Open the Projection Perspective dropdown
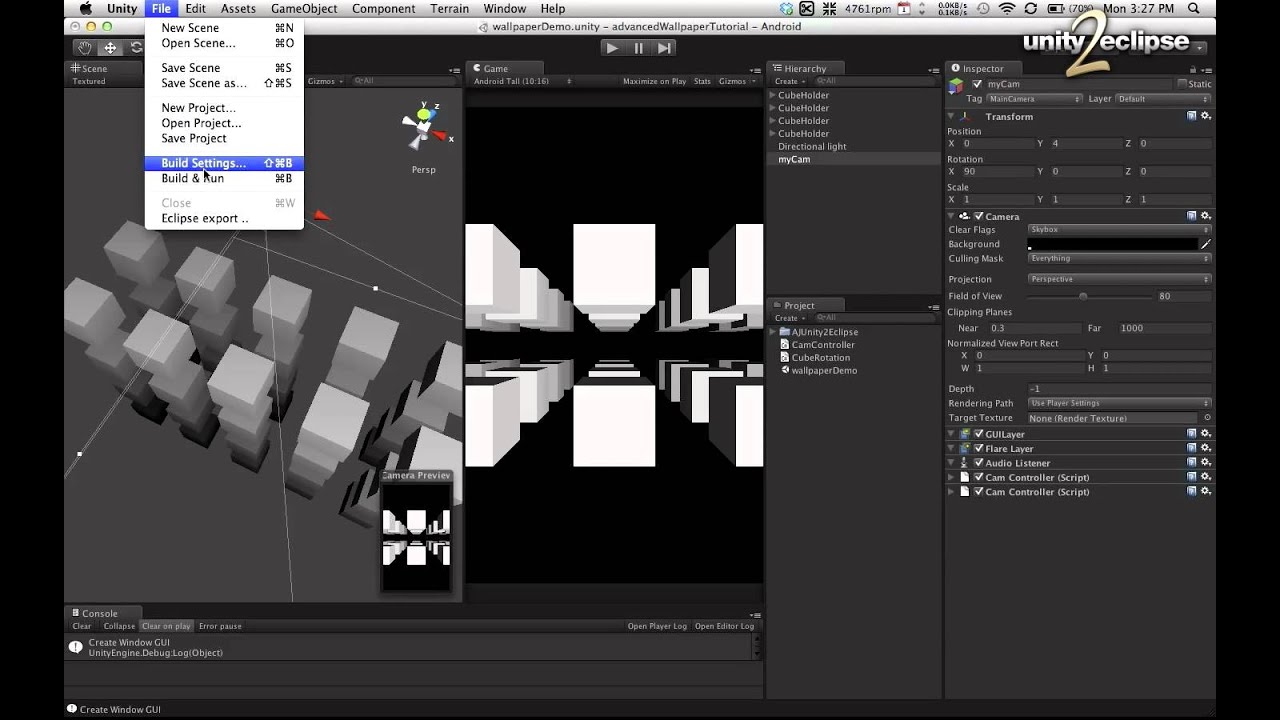Screen dimensions: 1280x720 1119,279
